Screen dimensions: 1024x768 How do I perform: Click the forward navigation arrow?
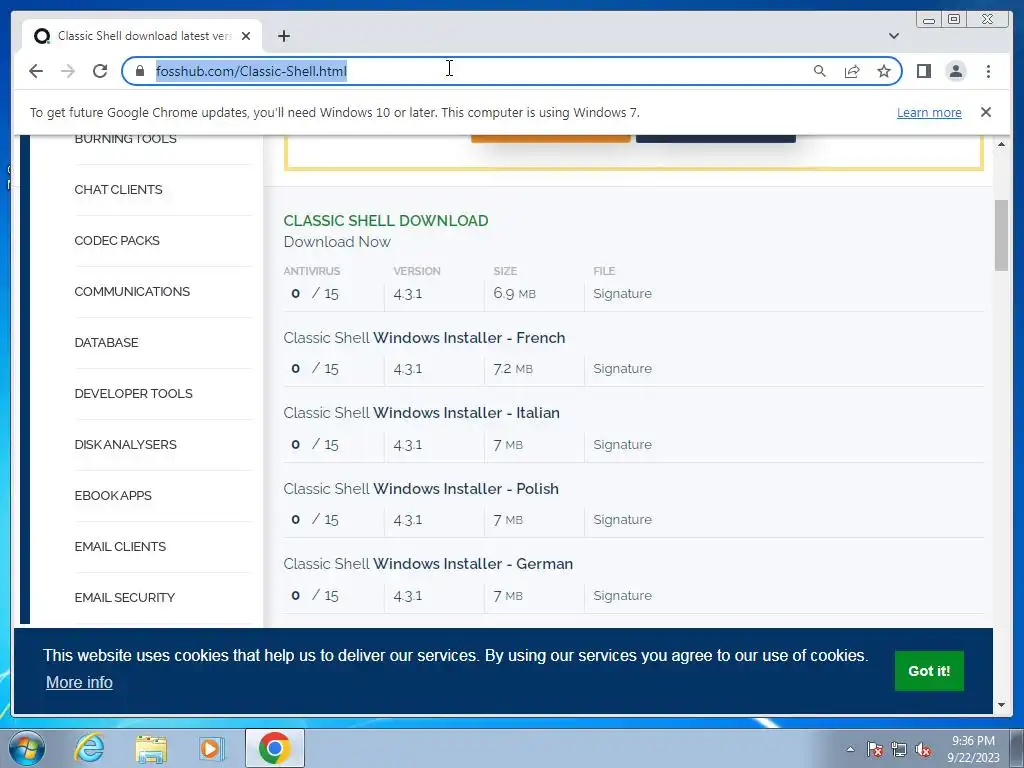(68, 71)
